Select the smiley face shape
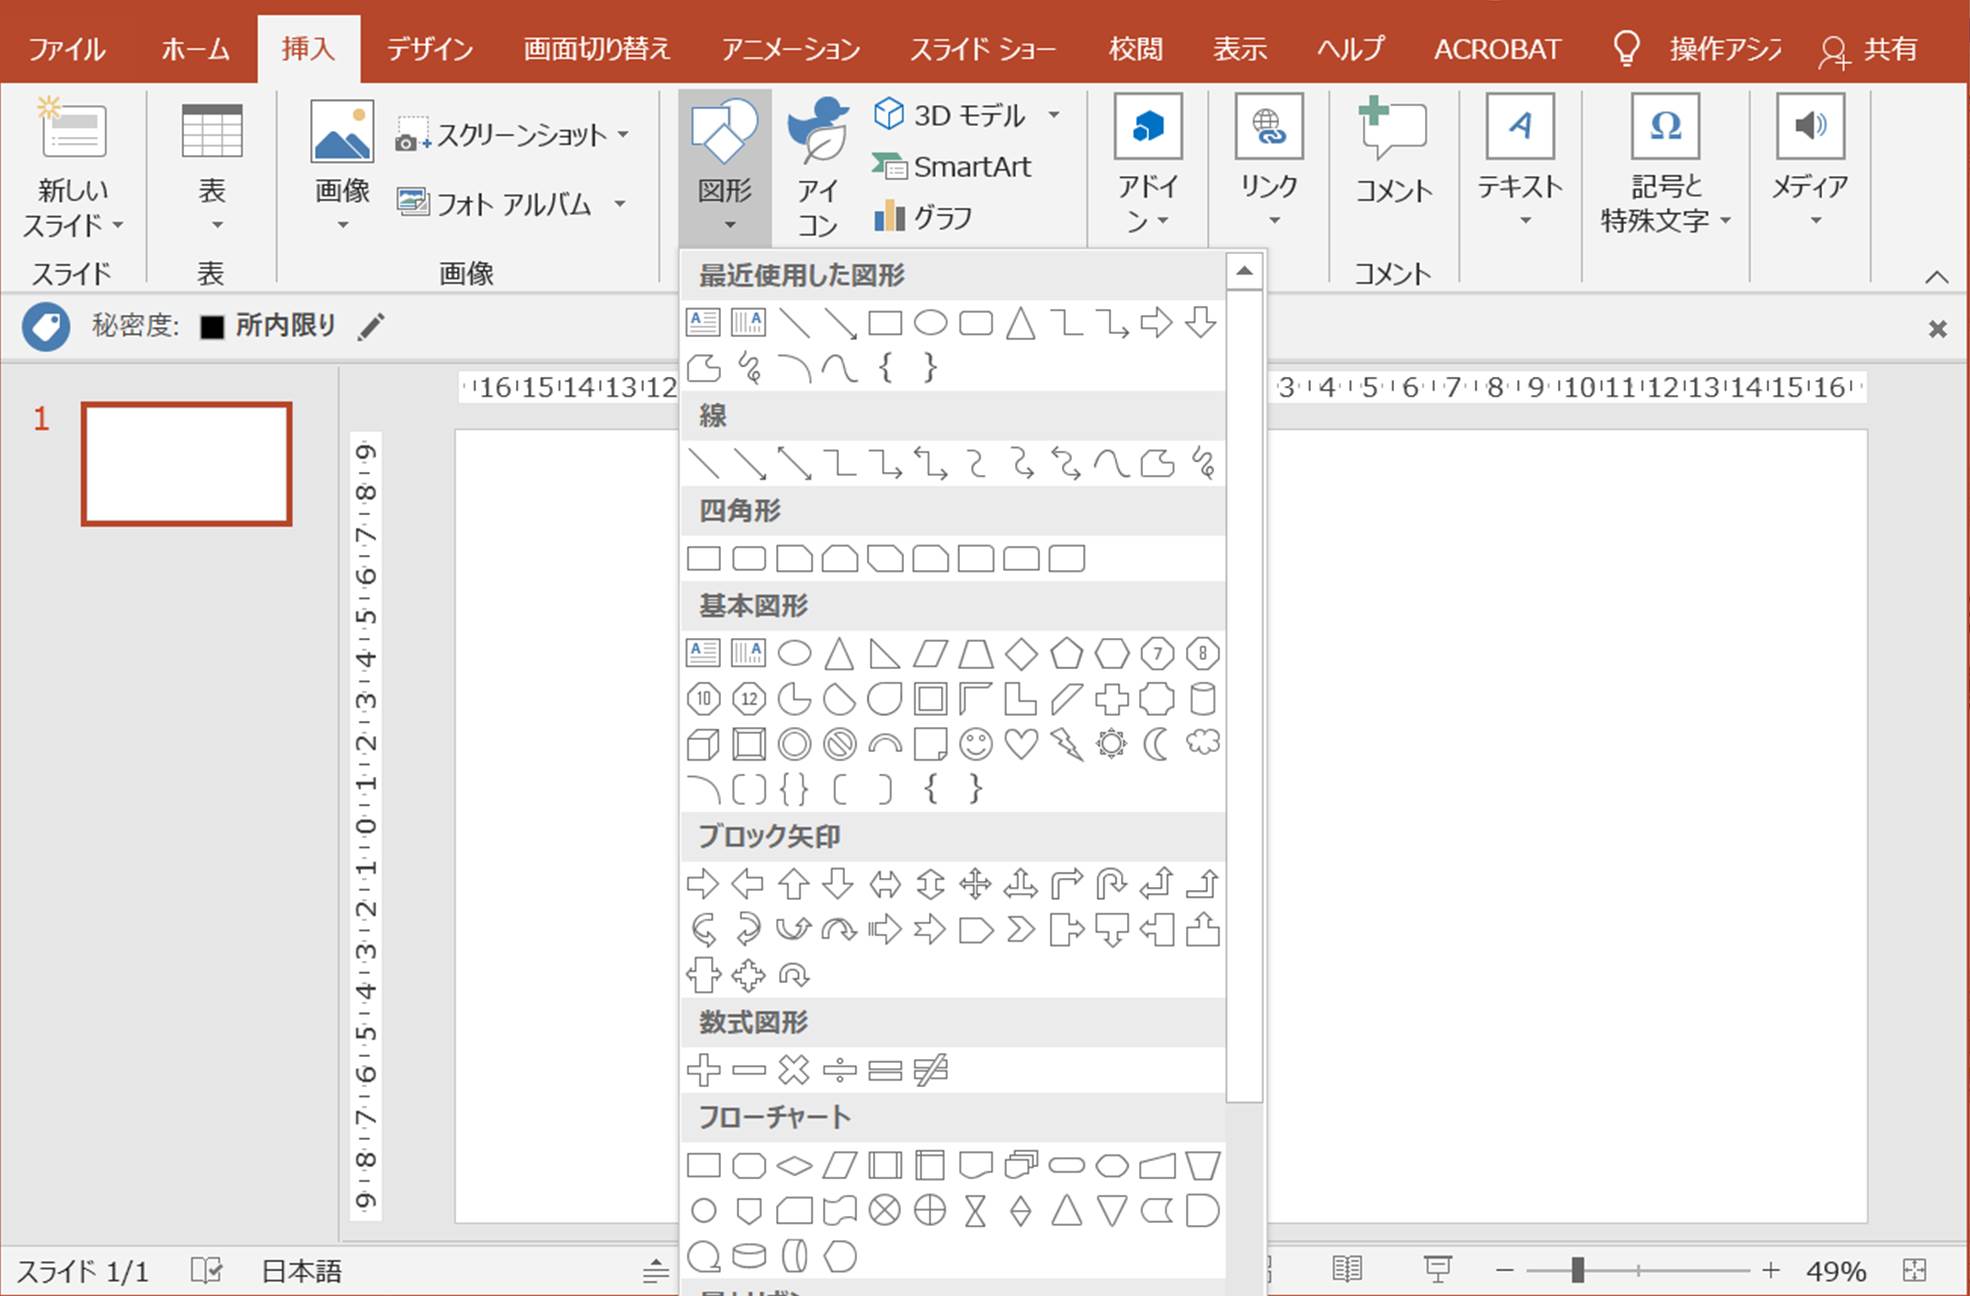1970x1296 pixels. click(x=975, y=744)
